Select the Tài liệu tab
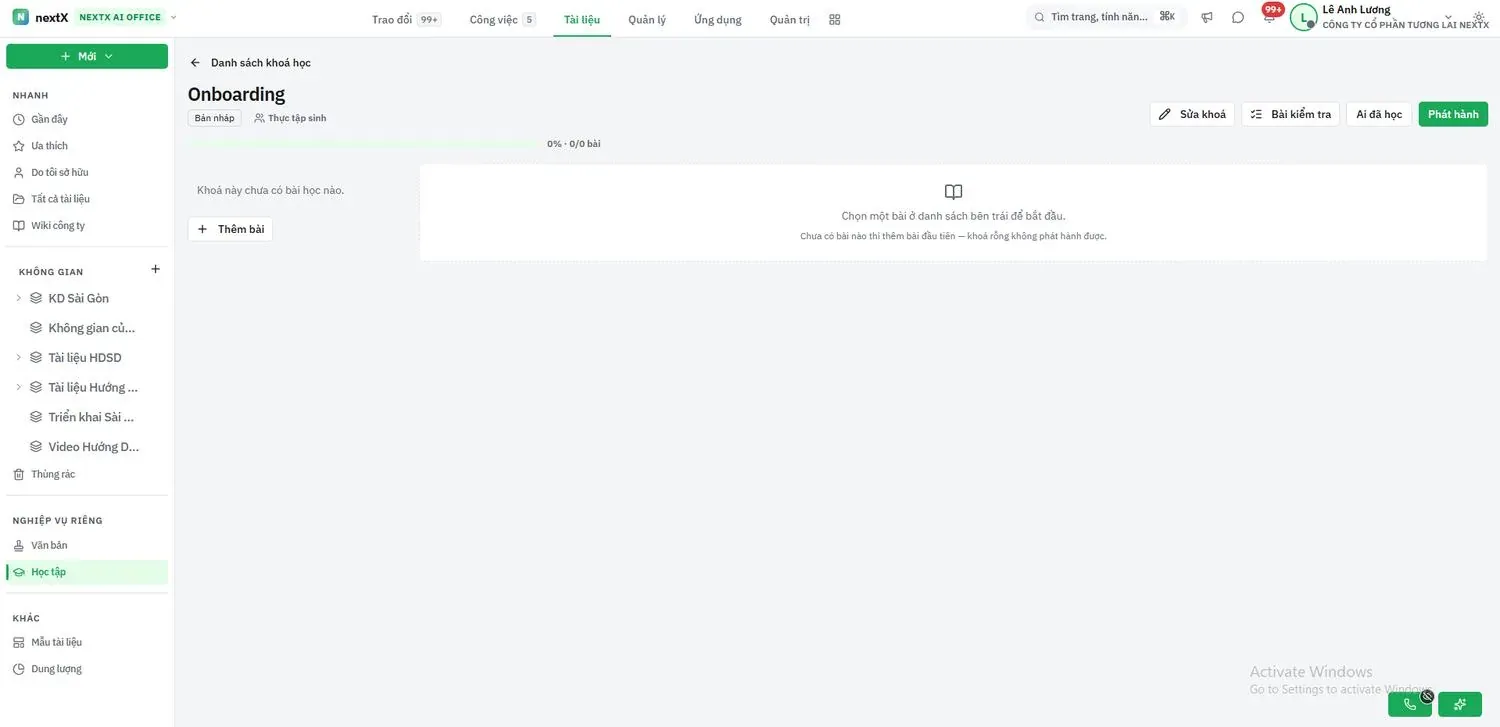 coord(582,19)
